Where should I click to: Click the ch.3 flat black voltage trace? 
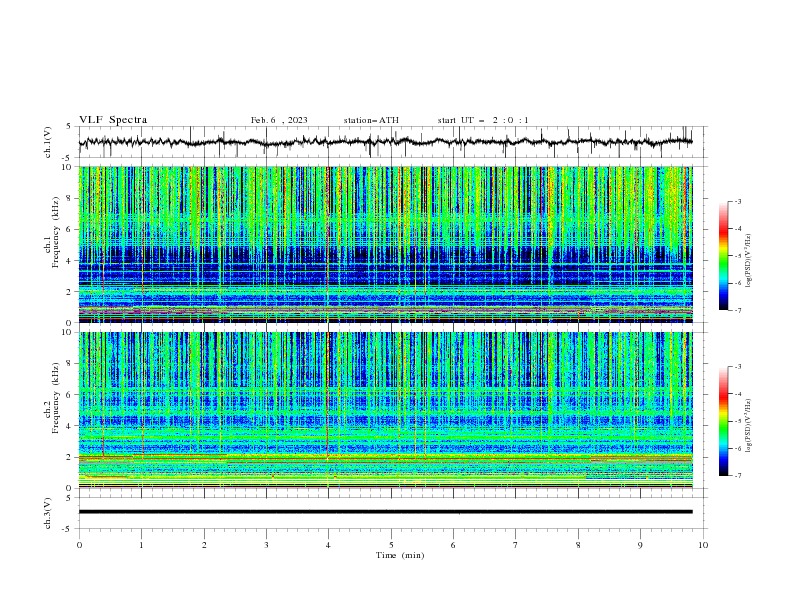coord(385,512)
